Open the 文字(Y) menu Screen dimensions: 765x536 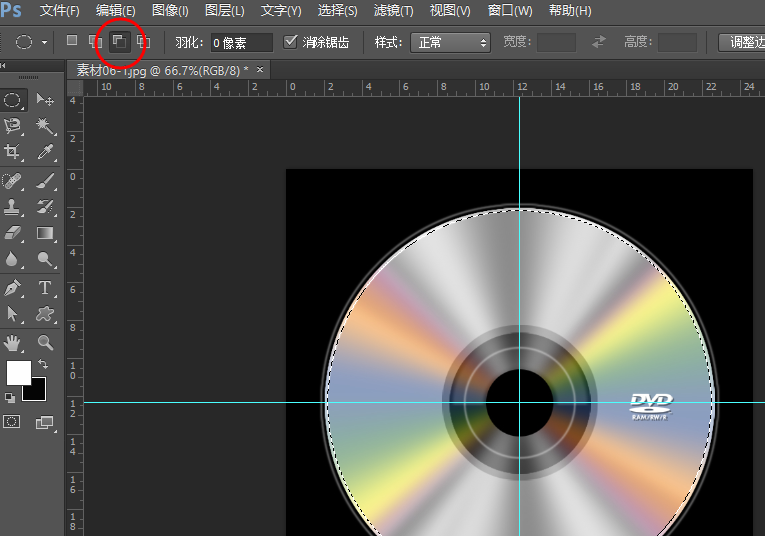click(x=281, y=10)
